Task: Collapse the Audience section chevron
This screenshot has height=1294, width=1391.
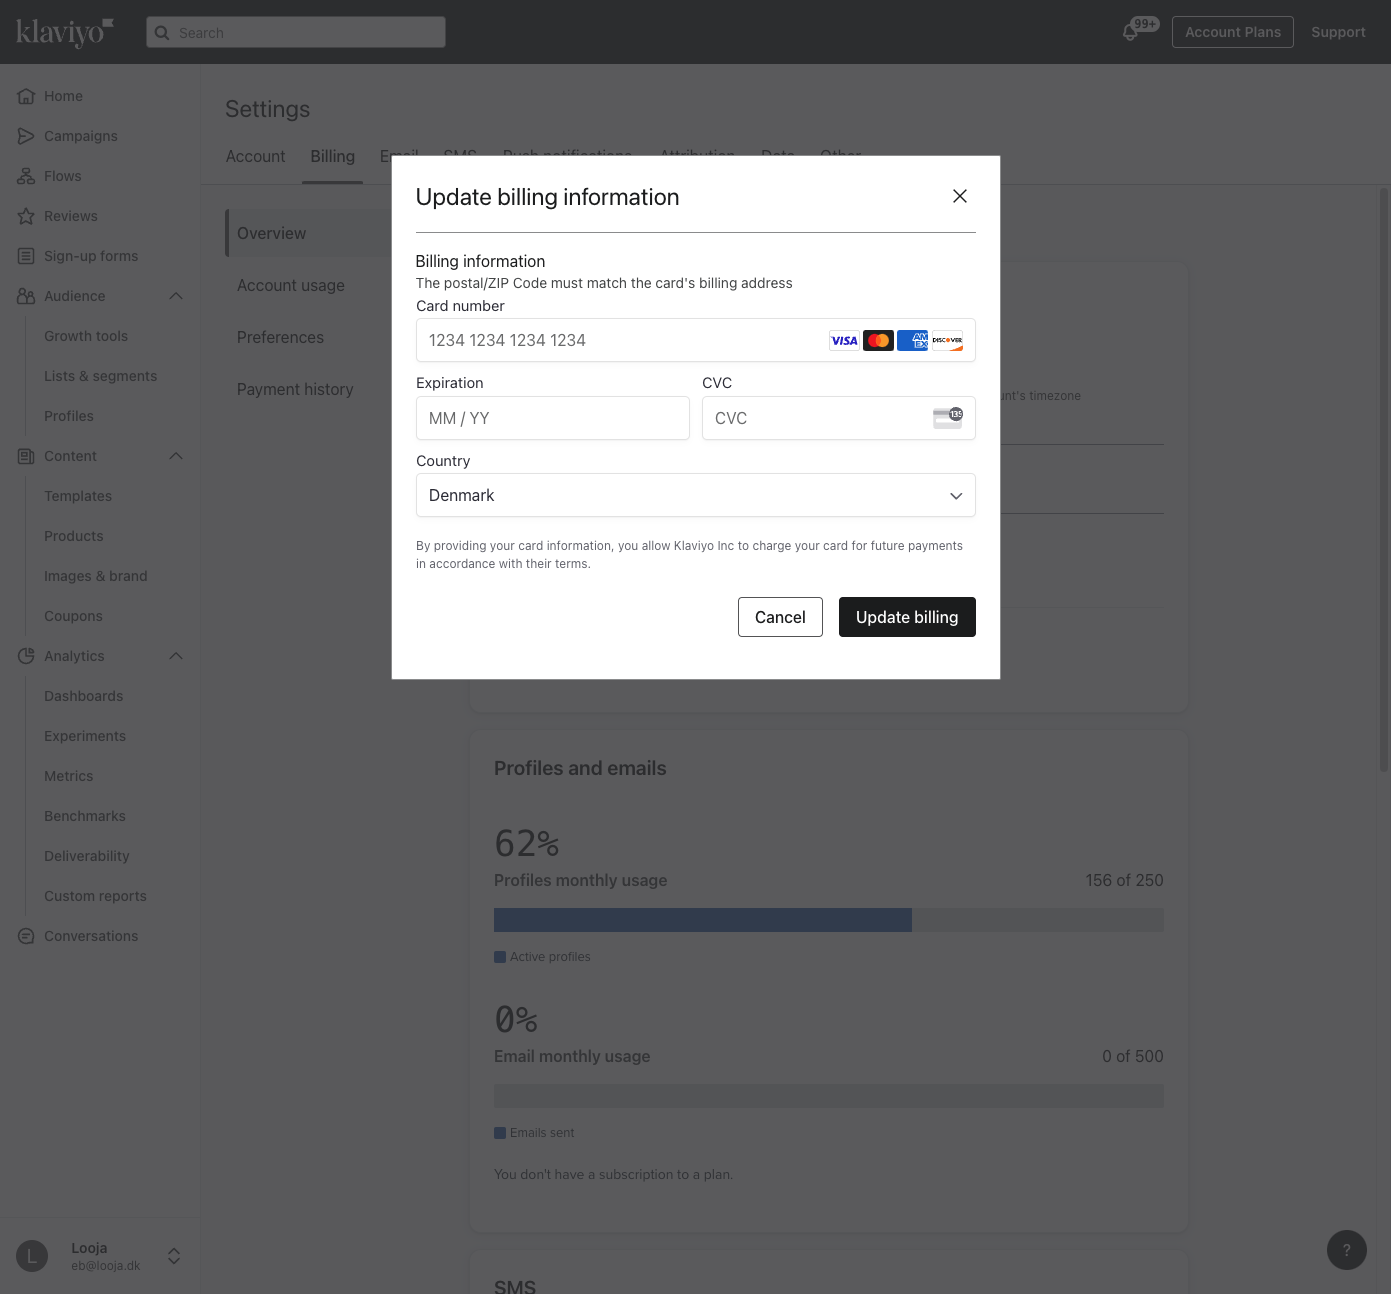Action: [176, 296]
